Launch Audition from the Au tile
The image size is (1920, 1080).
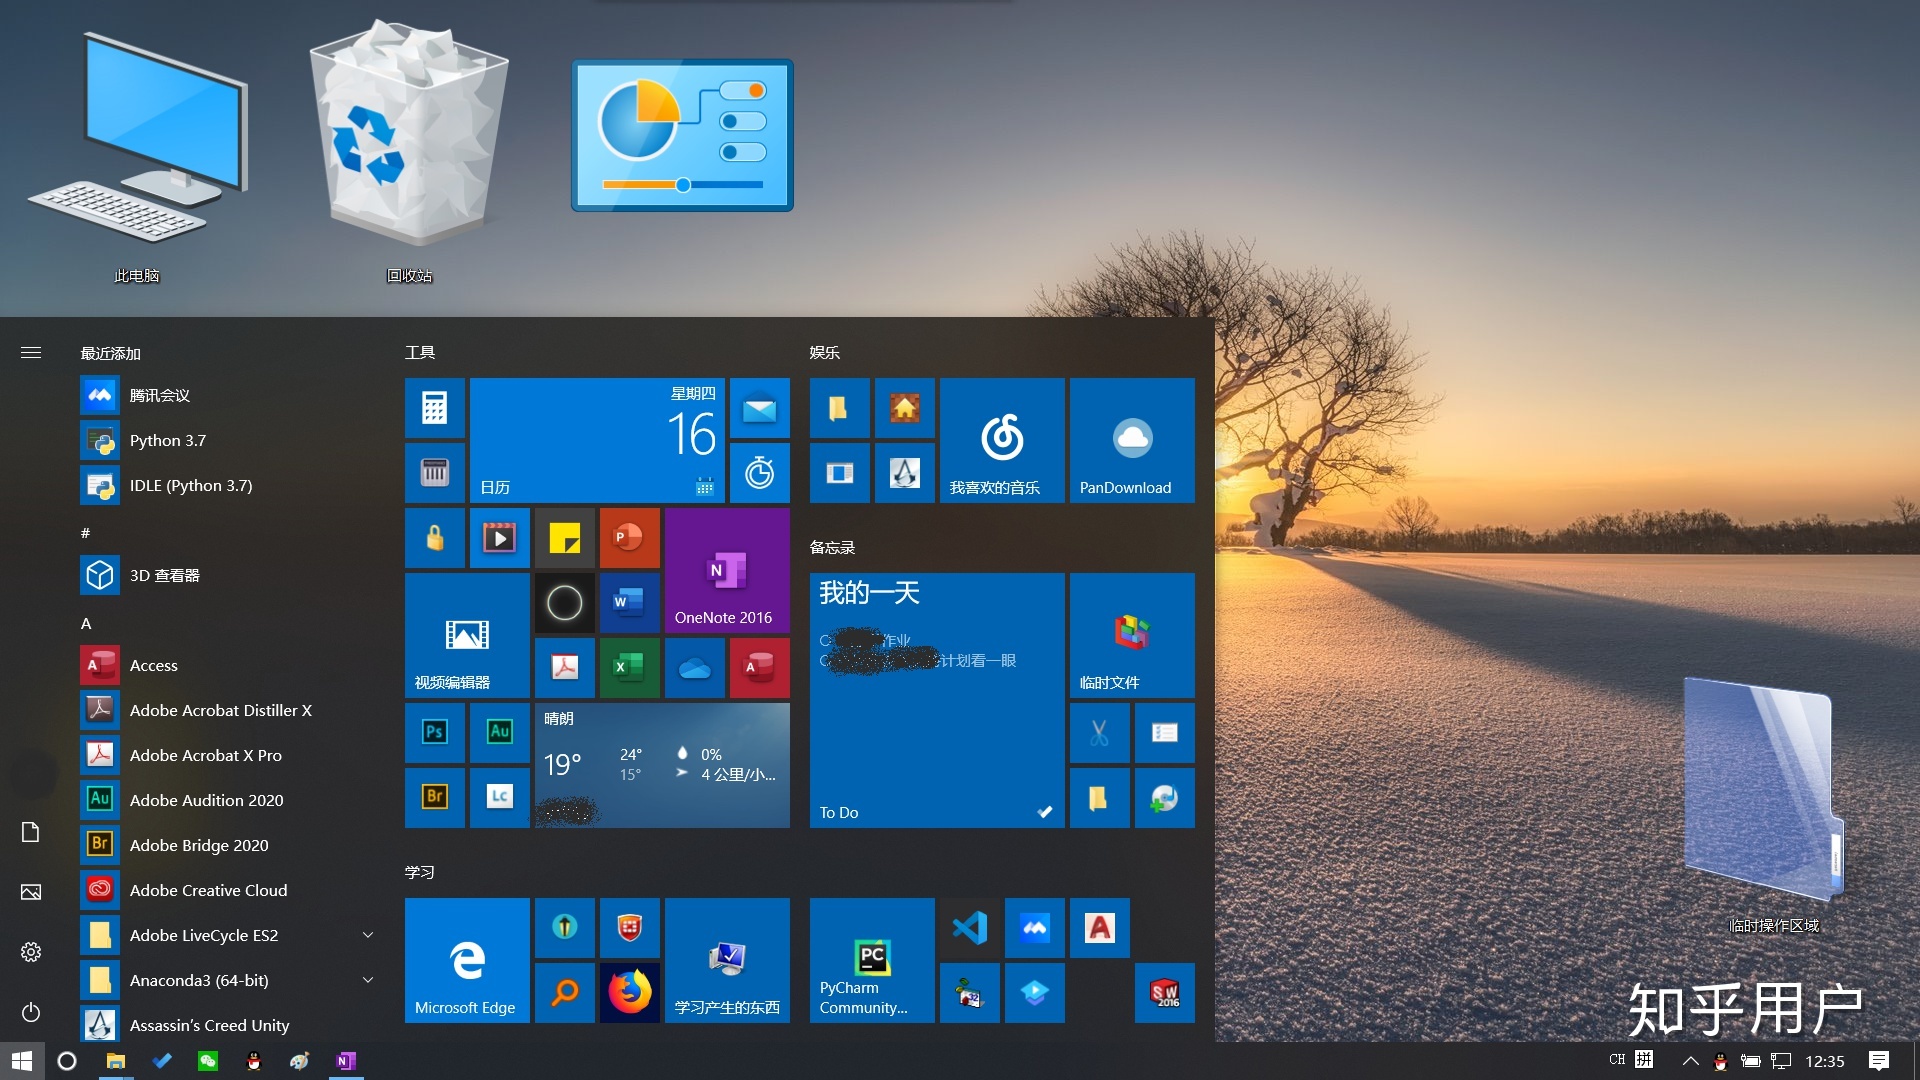(x=499, y=733)
